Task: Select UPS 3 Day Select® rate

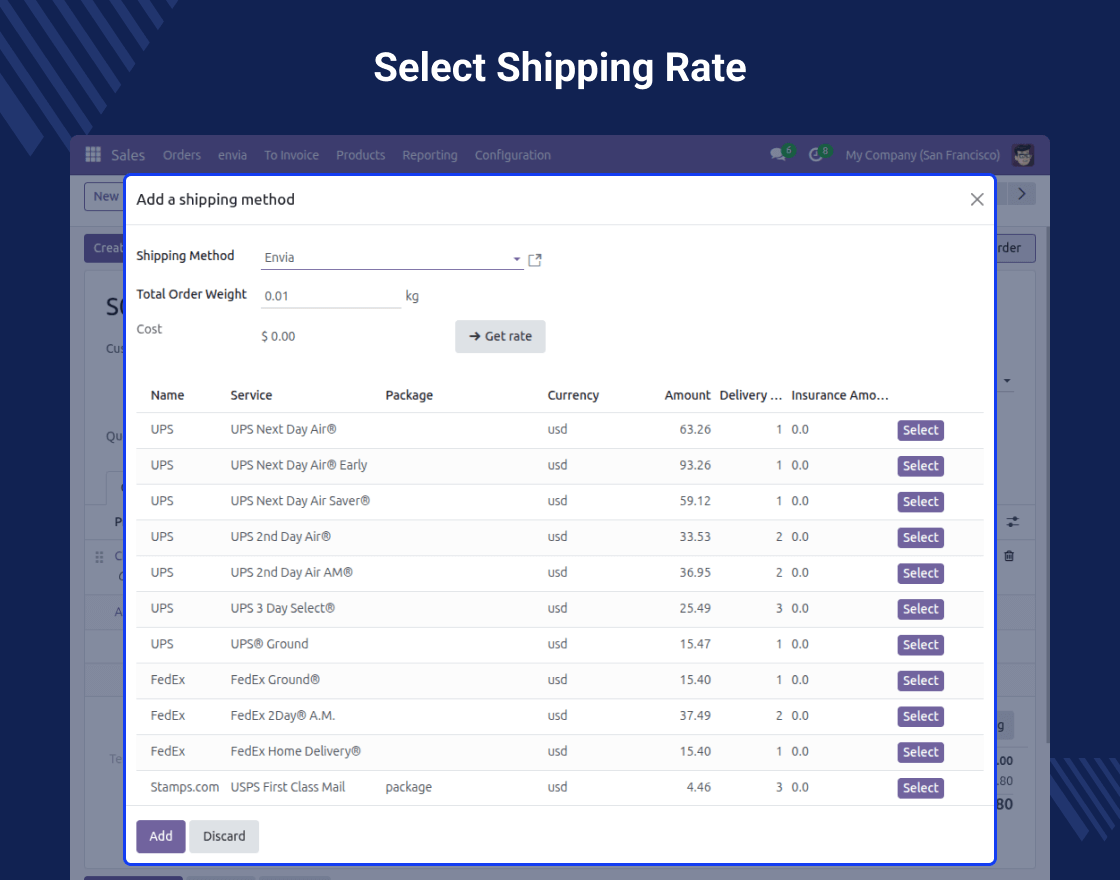Action: click(920, 609)
